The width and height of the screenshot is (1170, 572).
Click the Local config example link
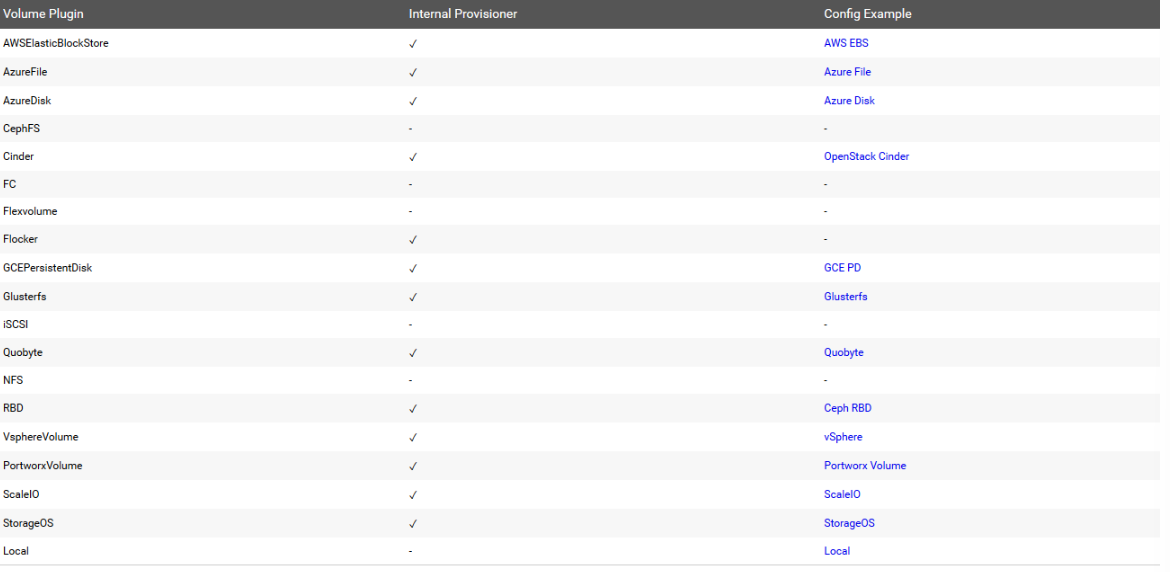click(836, 551)
